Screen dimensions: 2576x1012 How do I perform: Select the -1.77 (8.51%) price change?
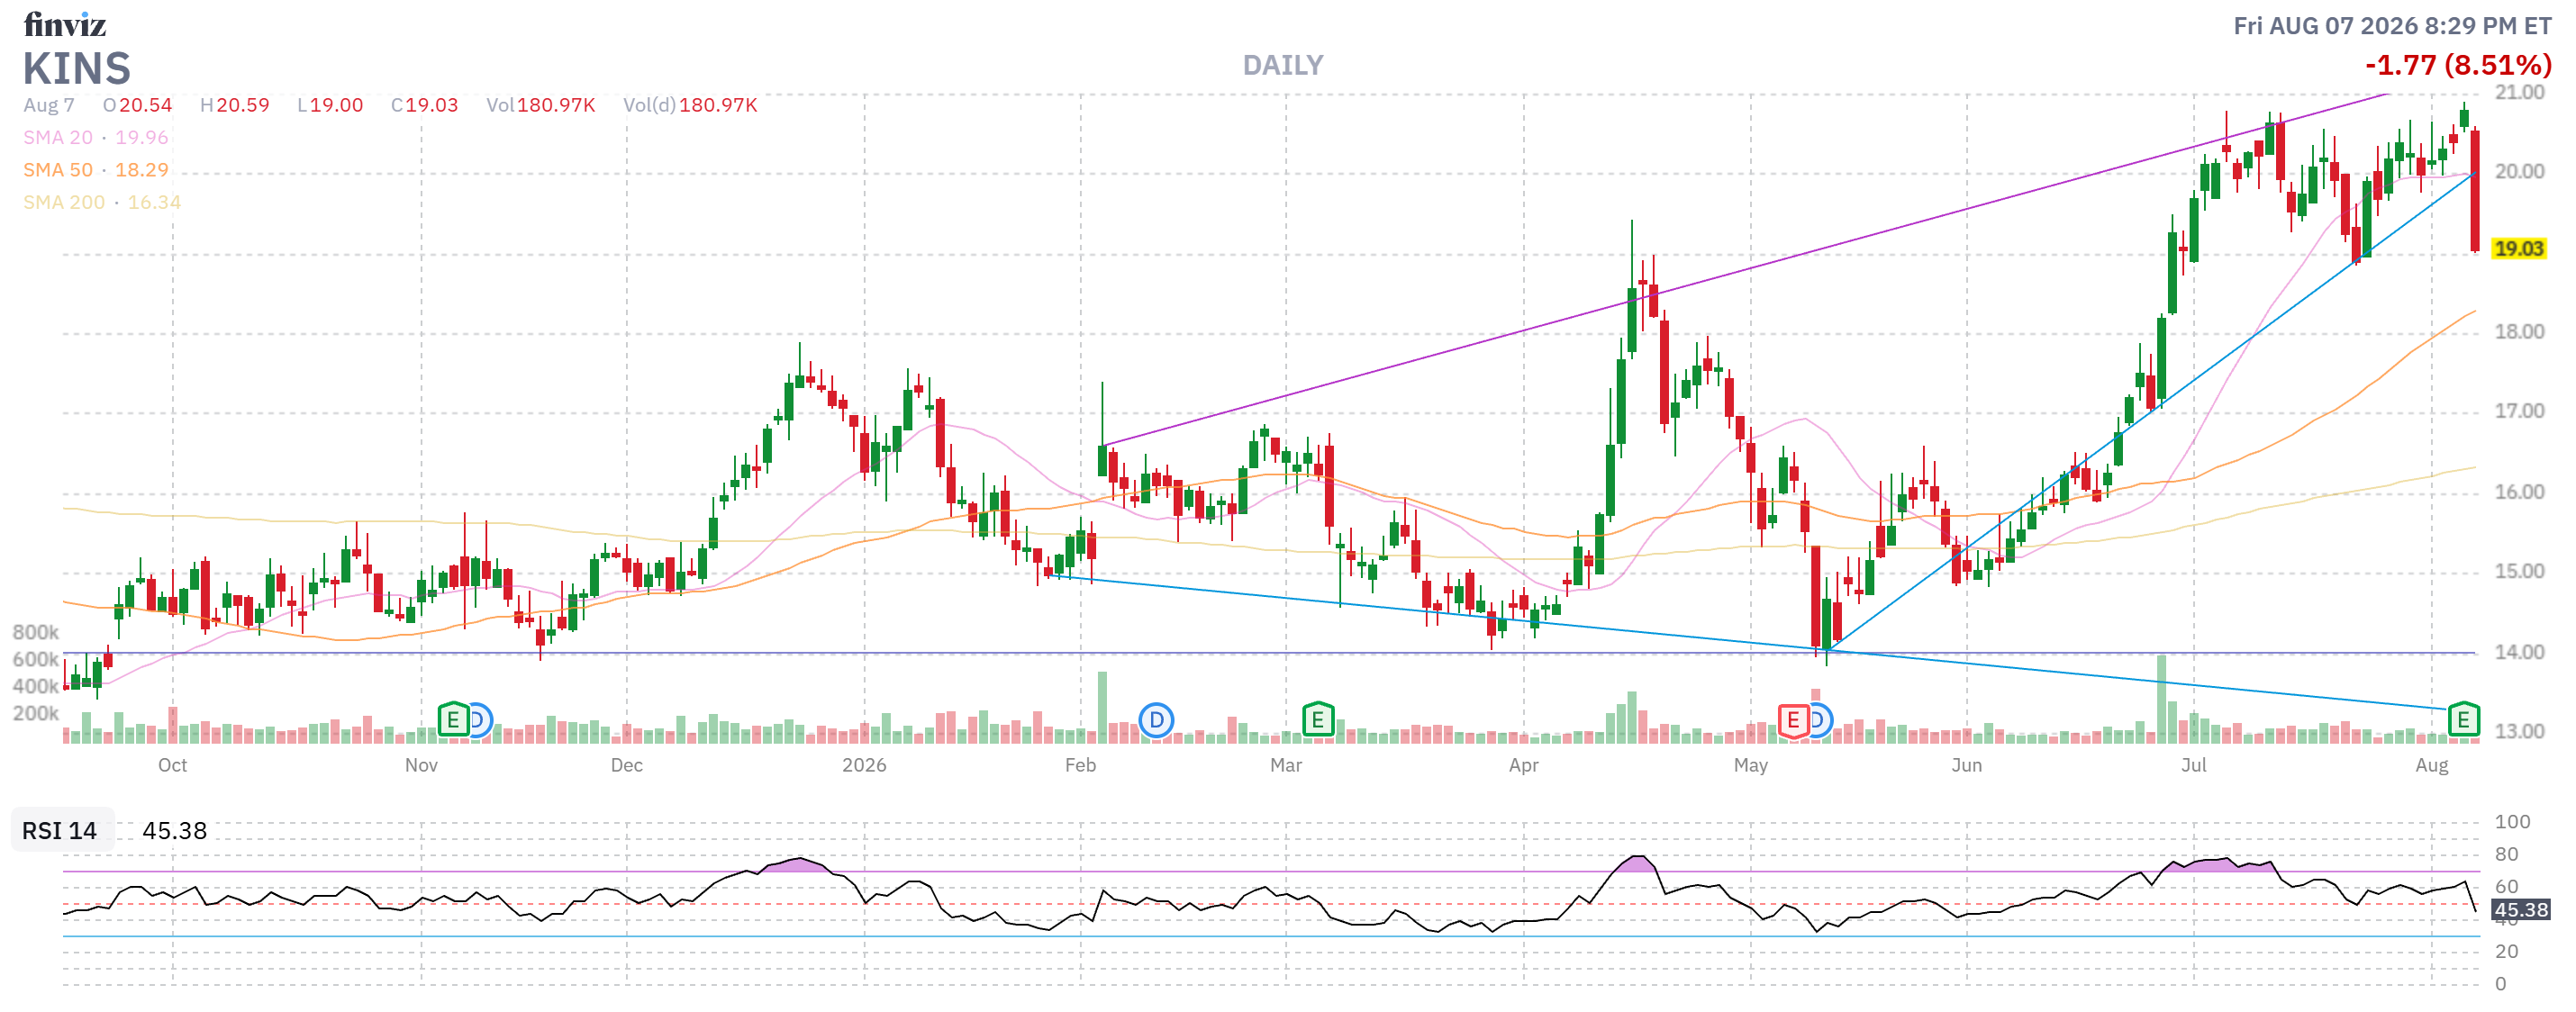[x=2458, y=65]
